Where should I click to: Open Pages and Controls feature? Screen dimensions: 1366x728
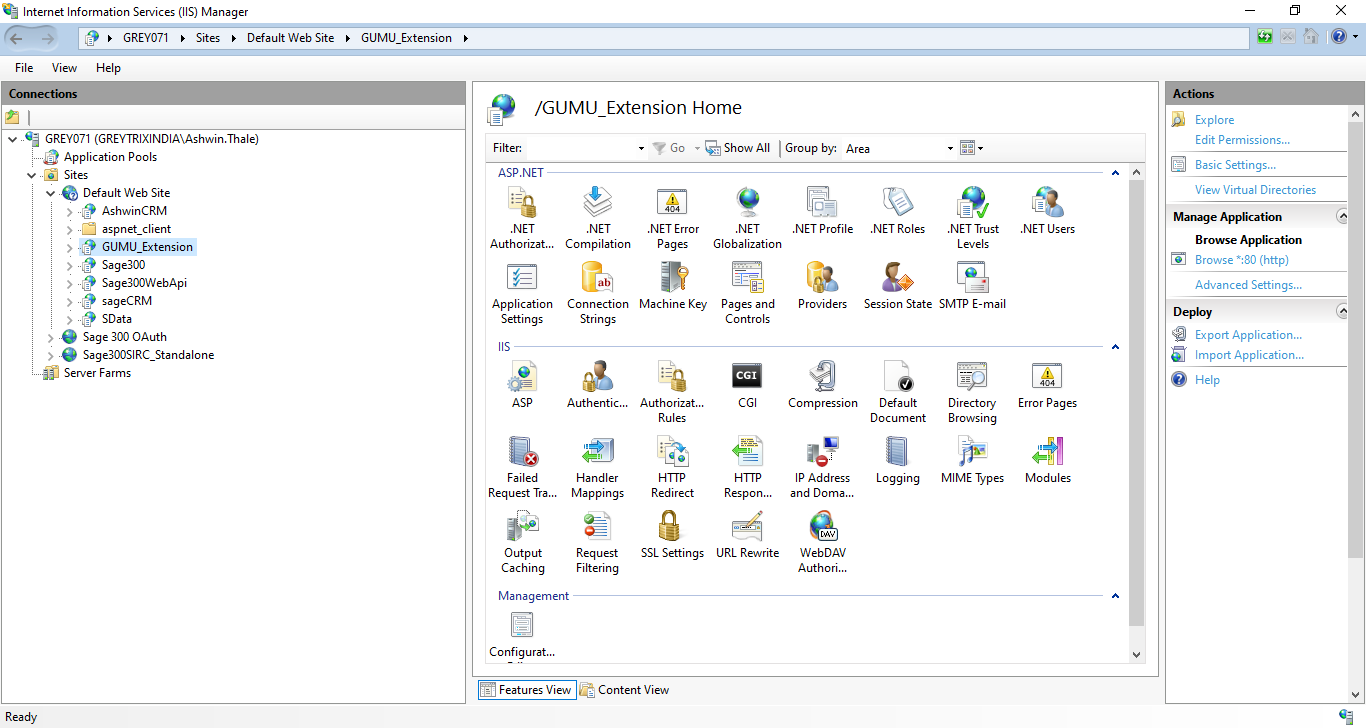[747, 293]
